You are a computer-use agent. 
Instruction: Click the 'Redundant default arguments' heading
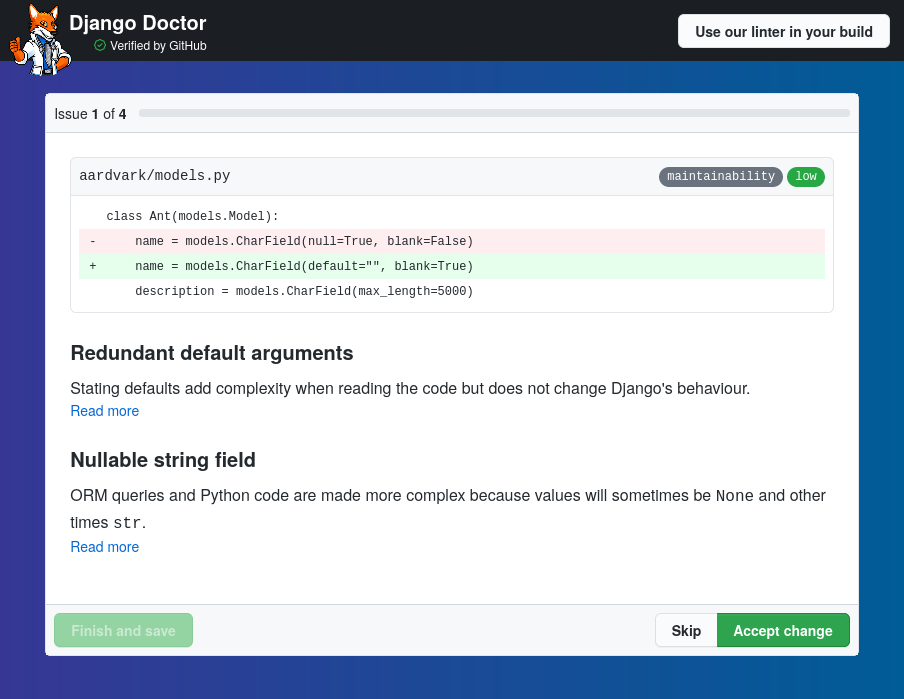point(212,353)
